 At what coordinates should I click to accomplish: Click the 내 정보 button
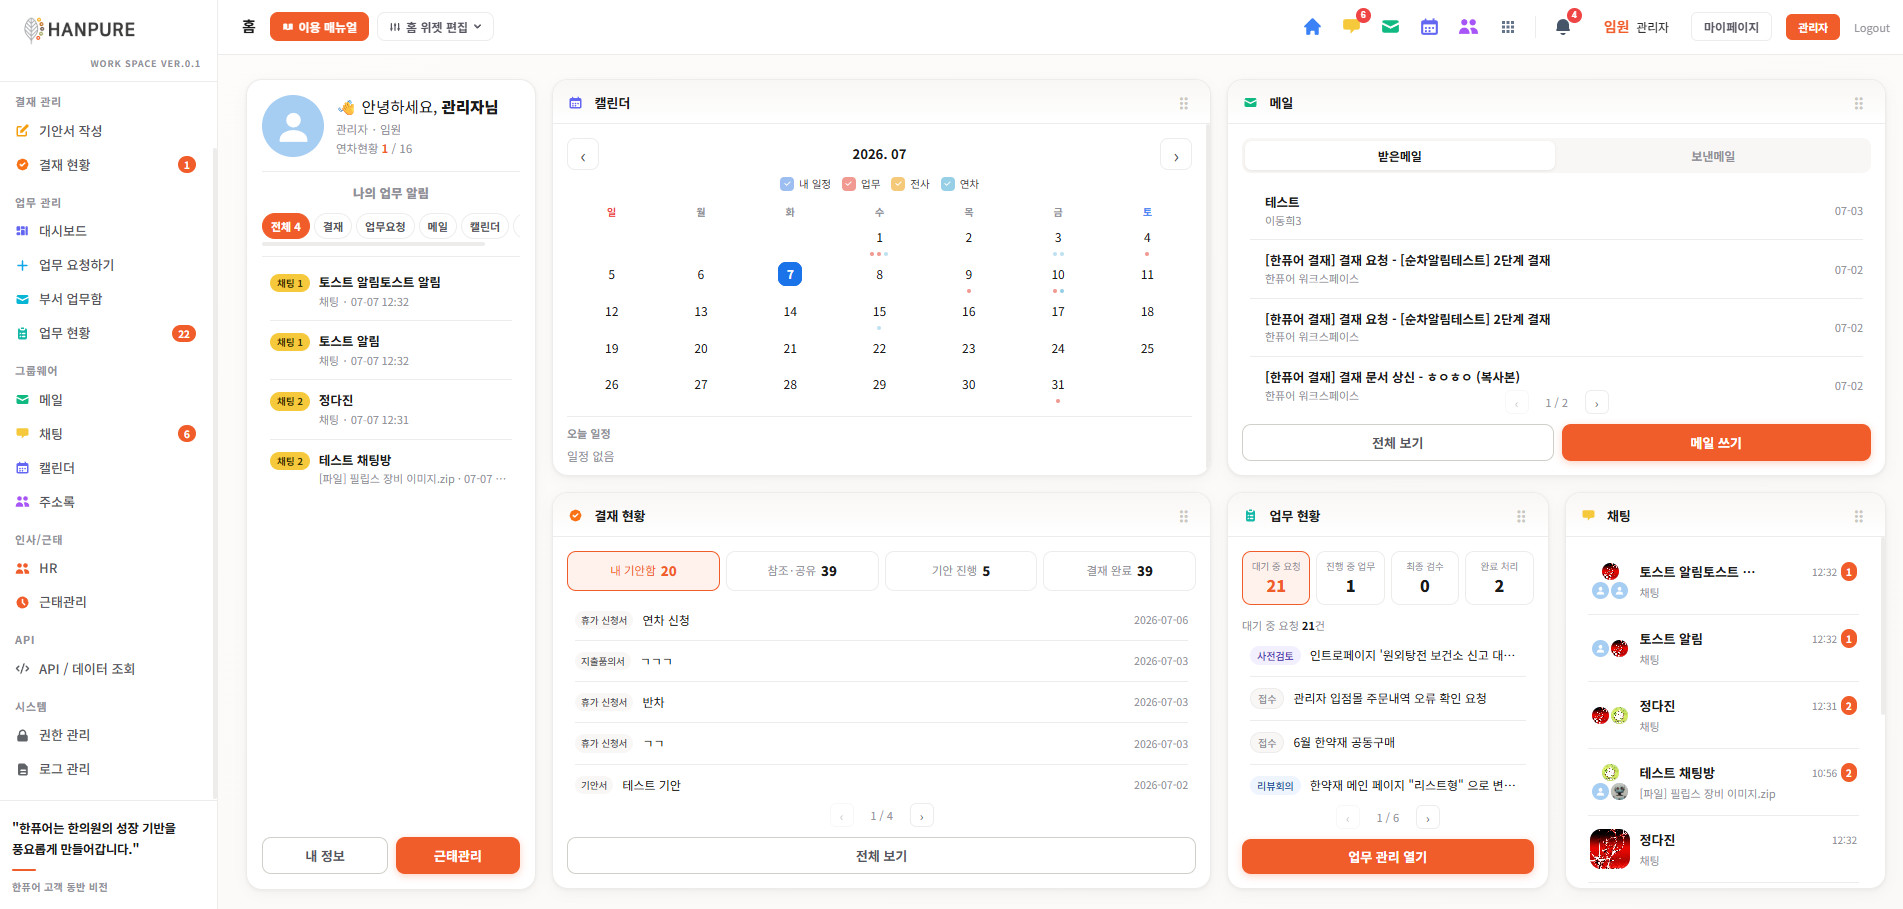(x=325, y=856)
